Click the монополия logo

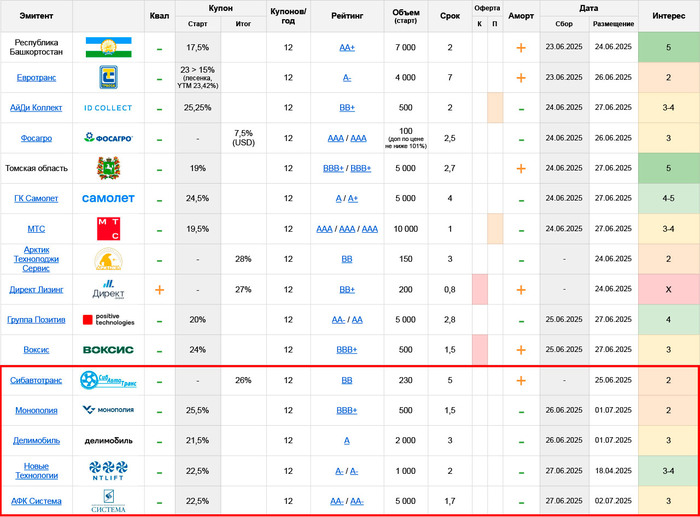108,409
